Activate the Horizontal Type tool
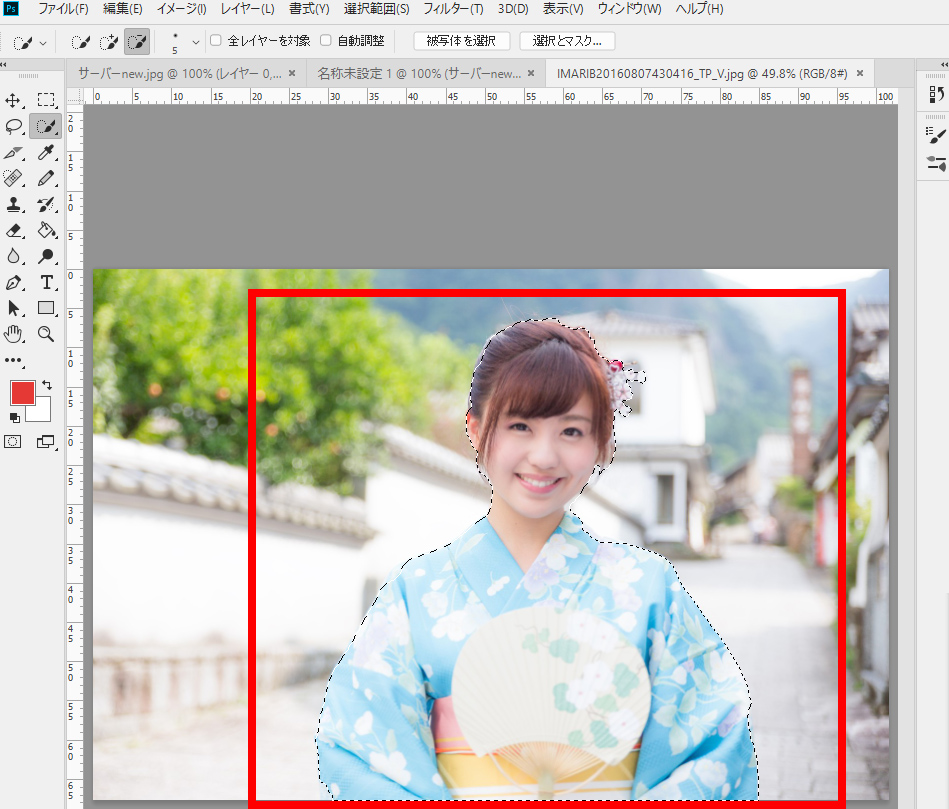This screenshot has height=809, width=949. point(47,282)
